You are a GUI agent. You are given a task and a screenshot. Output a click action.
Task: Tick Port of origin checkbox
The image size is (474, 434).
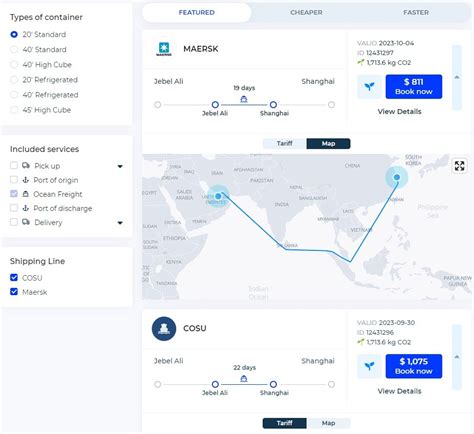pos(14,180)
